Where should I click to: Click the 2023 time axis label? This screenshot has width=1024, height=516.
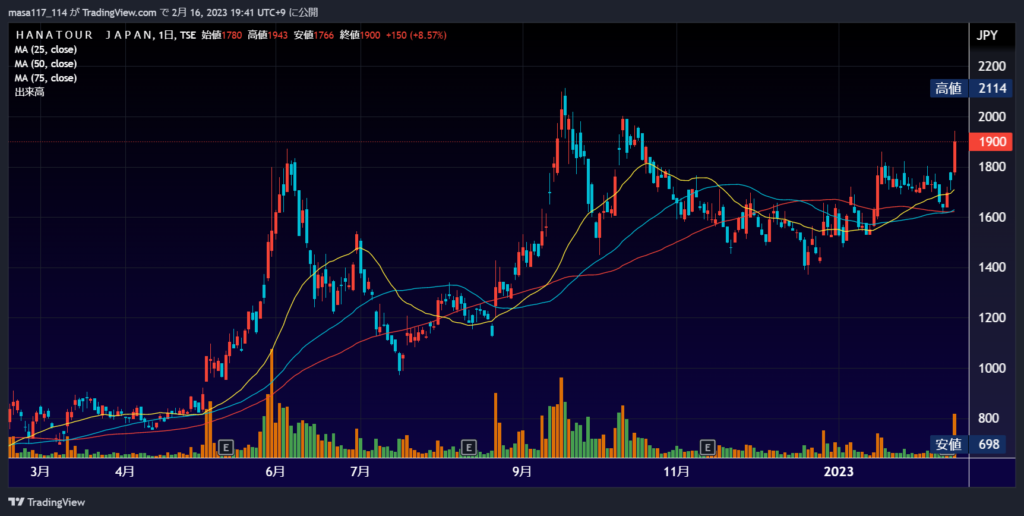(x=839, y=472)
